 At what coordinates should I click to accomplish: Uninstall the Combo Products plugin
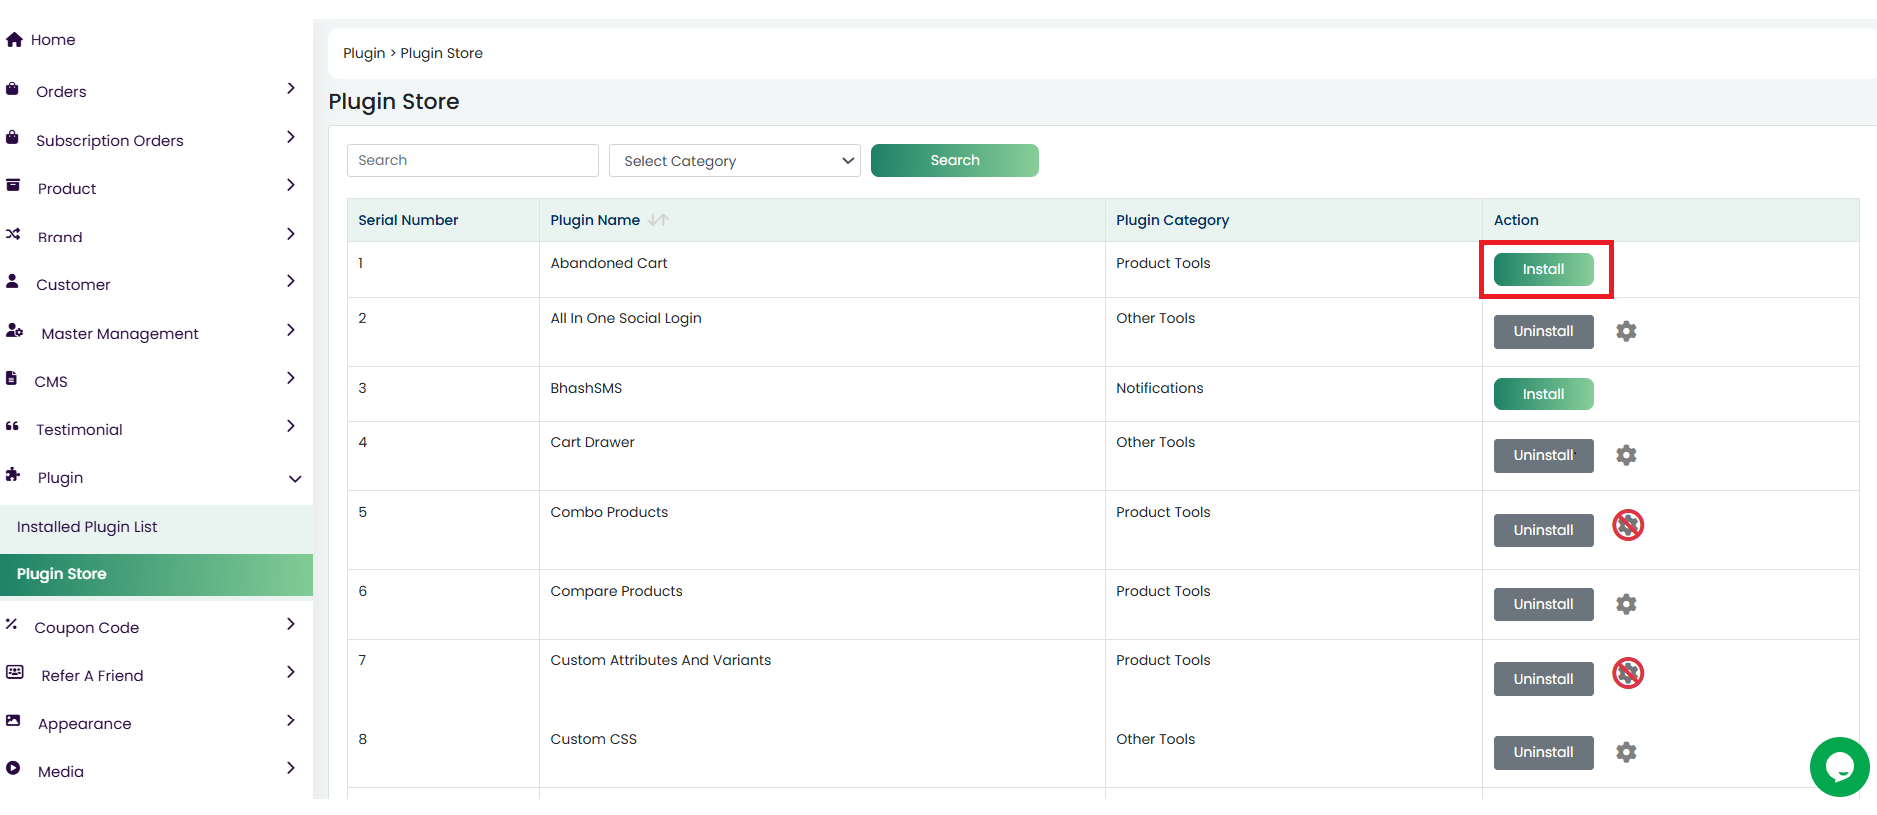point(1542,530)
